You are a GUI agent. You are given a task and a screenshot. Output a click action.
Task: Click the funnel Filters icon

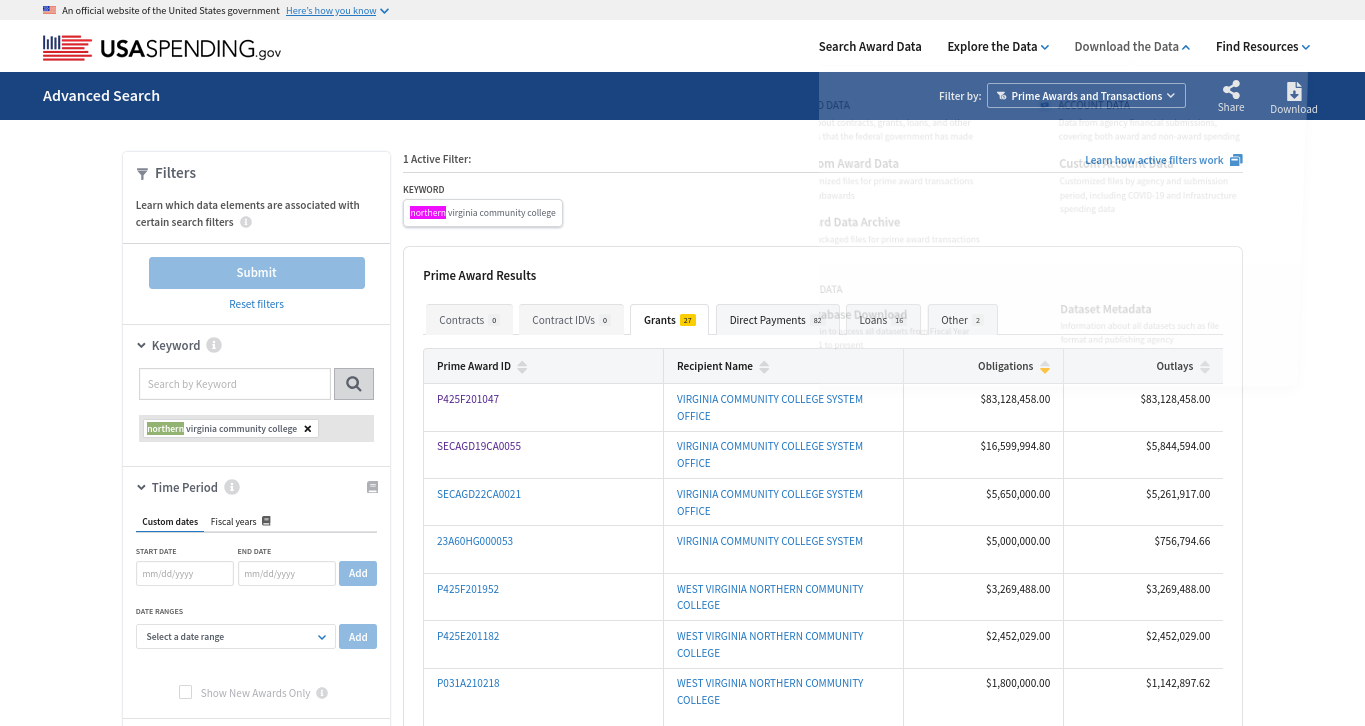142,174
